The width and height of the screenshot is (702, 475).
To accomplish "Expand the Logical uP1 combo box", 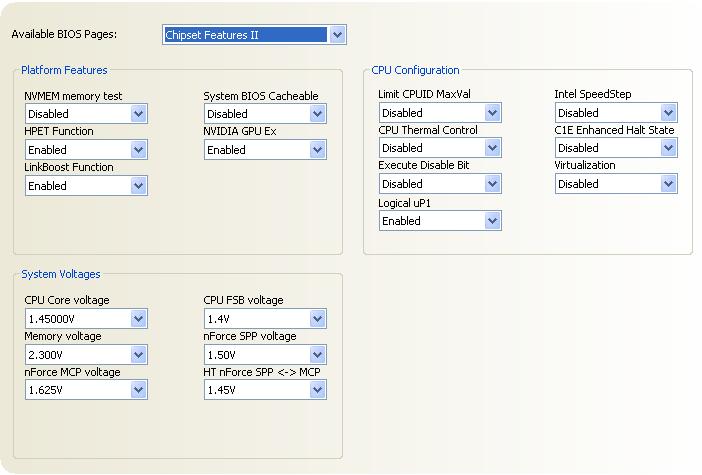I will [492, 221].
